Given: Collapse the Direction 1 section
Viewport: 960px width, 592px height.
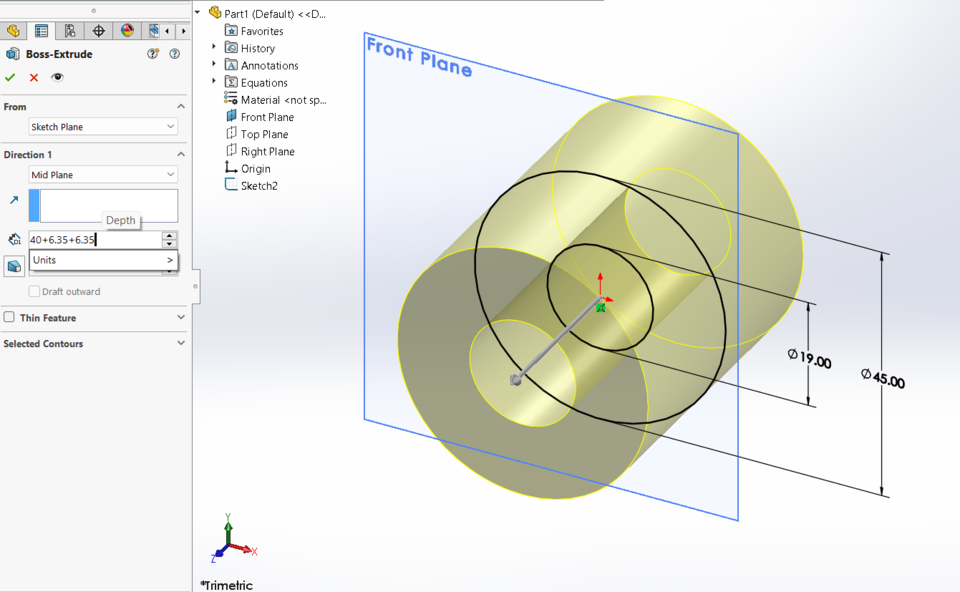Looking at the screenshot, I should pyautogui.click(x=180, y=153).
